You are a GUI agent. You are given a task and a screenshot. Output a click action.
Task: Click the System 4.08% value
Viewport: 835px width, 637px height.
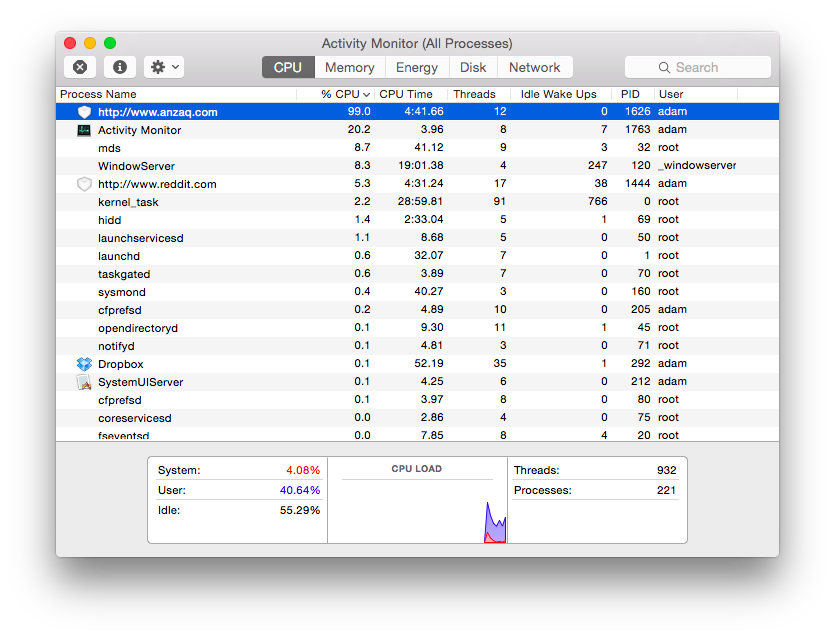(303, 470)
